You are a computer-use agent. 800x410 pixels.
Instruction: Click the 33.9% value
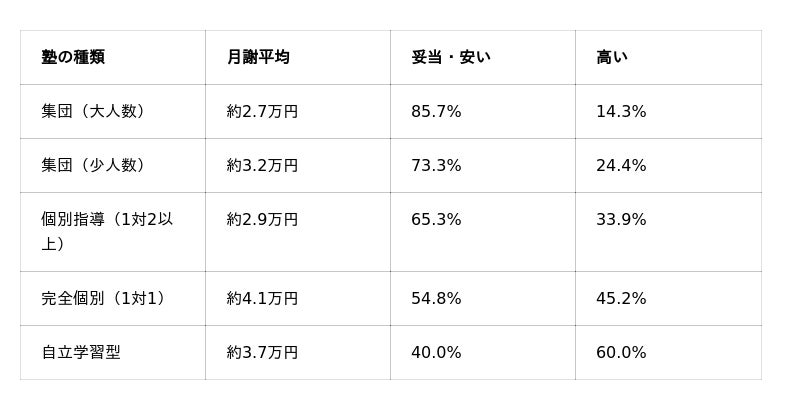click(x=621, y=219)
